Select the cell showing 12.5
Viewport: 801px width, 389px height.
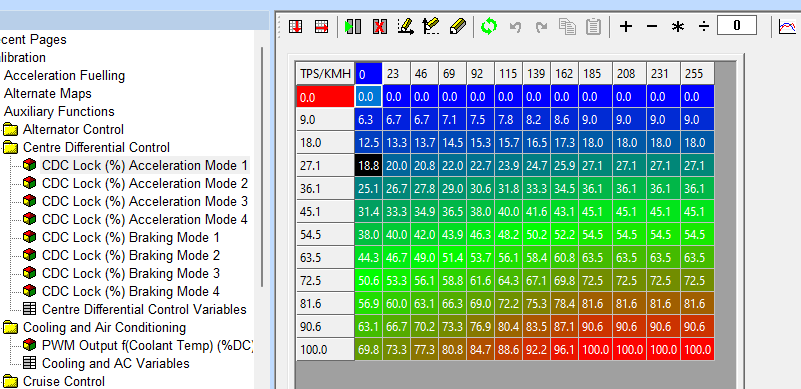click(368, 143)
